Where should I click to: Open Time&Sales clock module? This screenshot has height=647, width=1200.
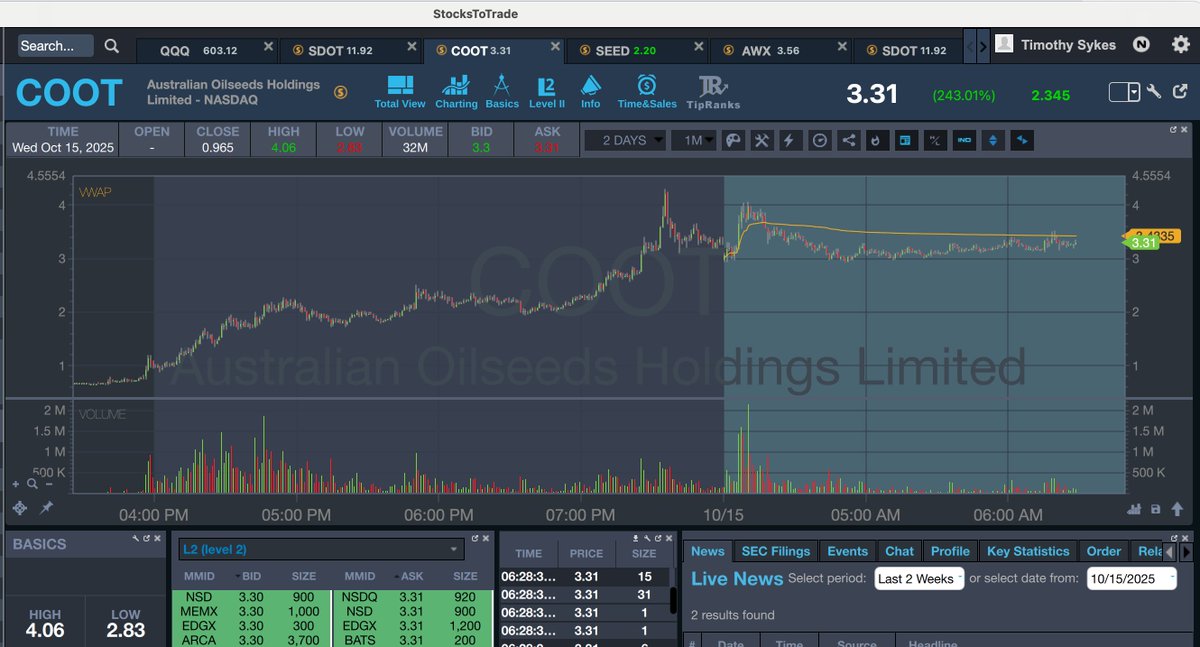(647, 91)
